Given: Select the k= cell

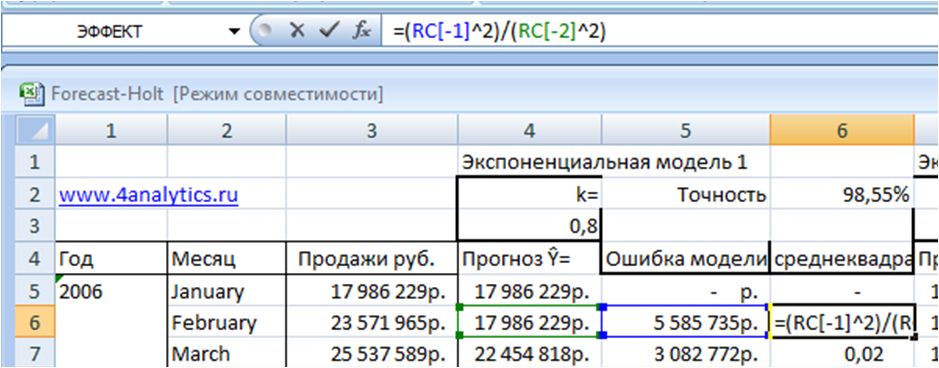Looking at the screenshot, I should click(529, 194).
